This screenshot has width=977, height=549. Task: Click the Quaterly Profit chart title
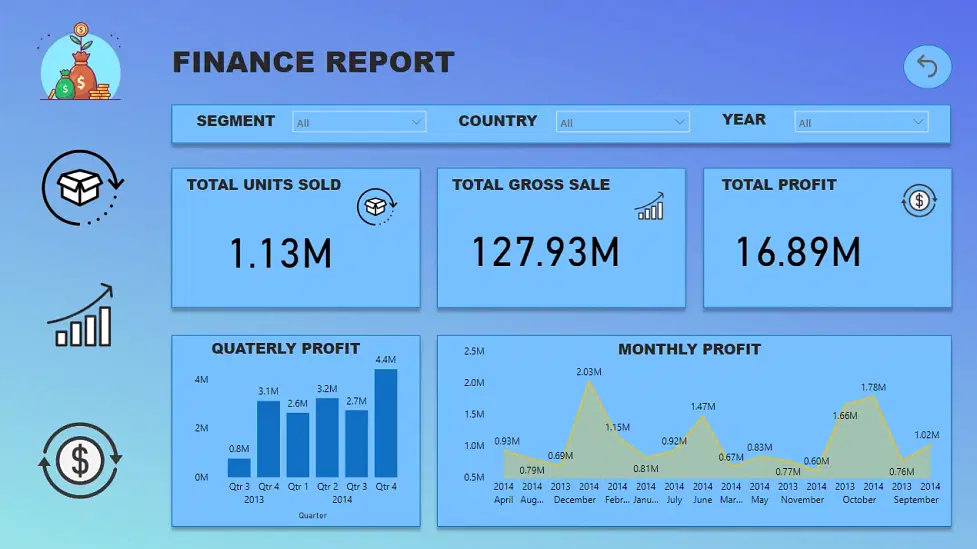pyautogui.click(x=285, y=348)
